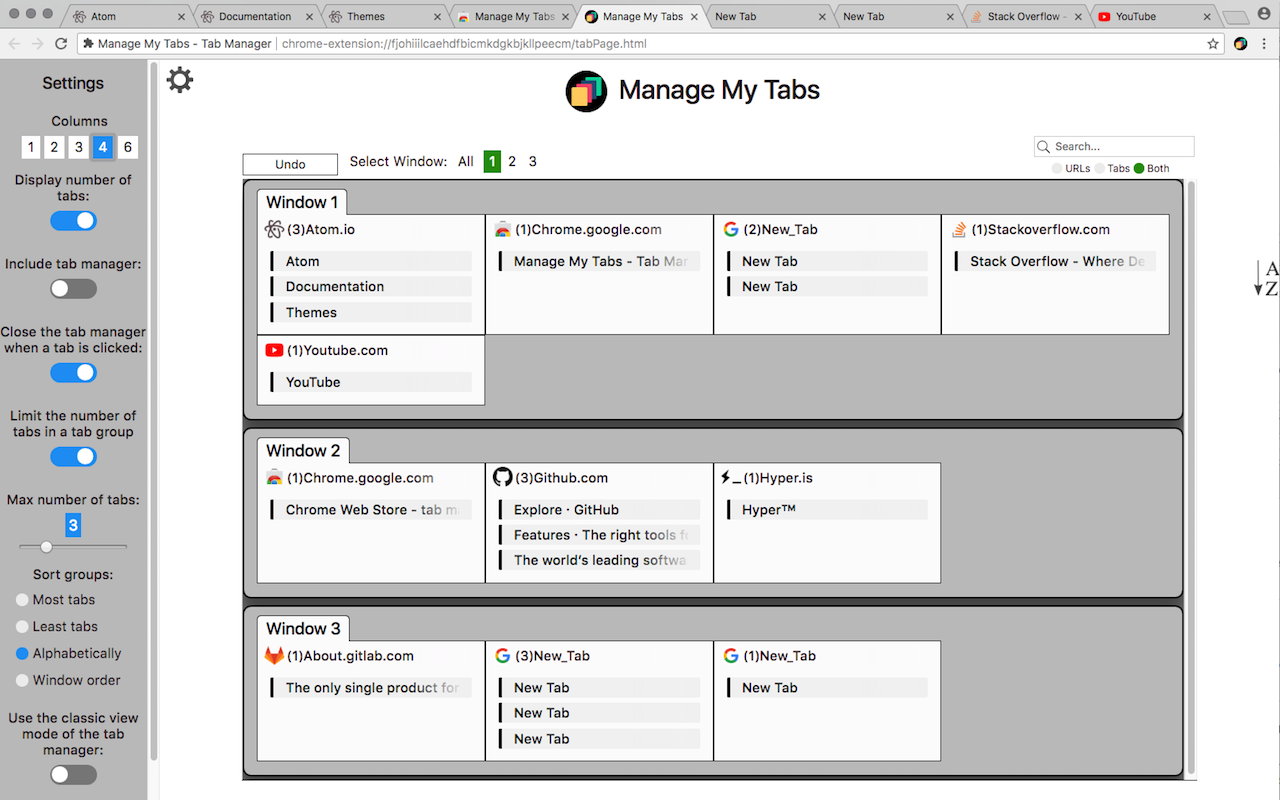Click the Manage My Tabs extension icon in the toolbar
Screen dimensions: 1280x800
point(1241,44)
